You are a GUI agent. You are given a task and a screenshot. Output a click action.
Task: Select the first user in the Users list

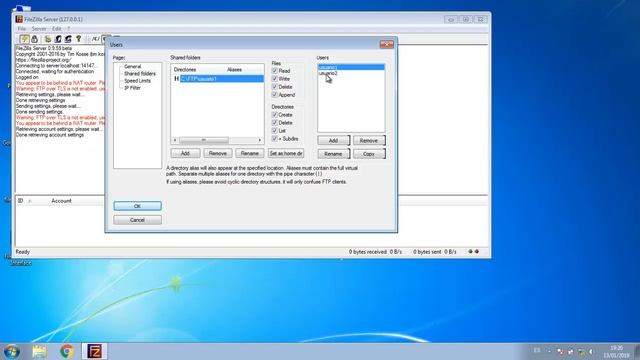click(x=351, y=67)
